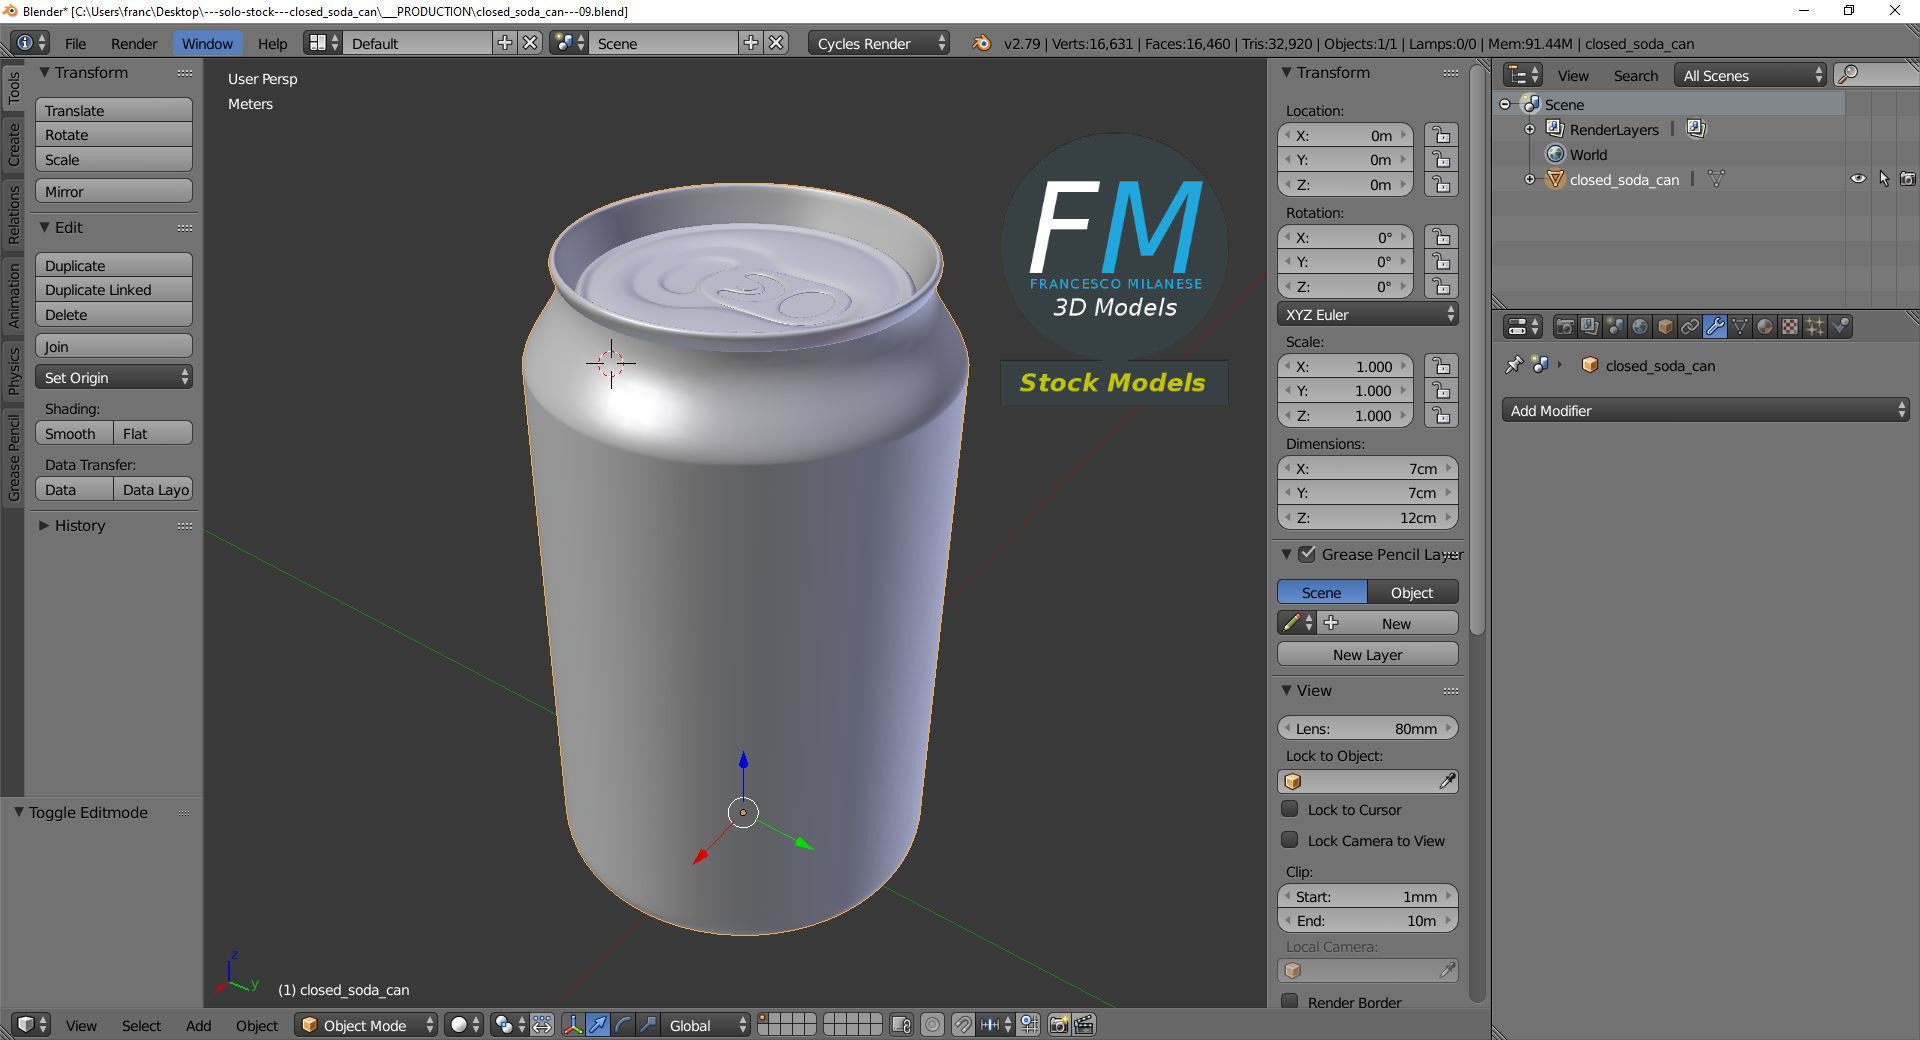1920x1040 pixels.
Task: Click the Lens 80mm value field
Action: click(x=1367, y=728)
